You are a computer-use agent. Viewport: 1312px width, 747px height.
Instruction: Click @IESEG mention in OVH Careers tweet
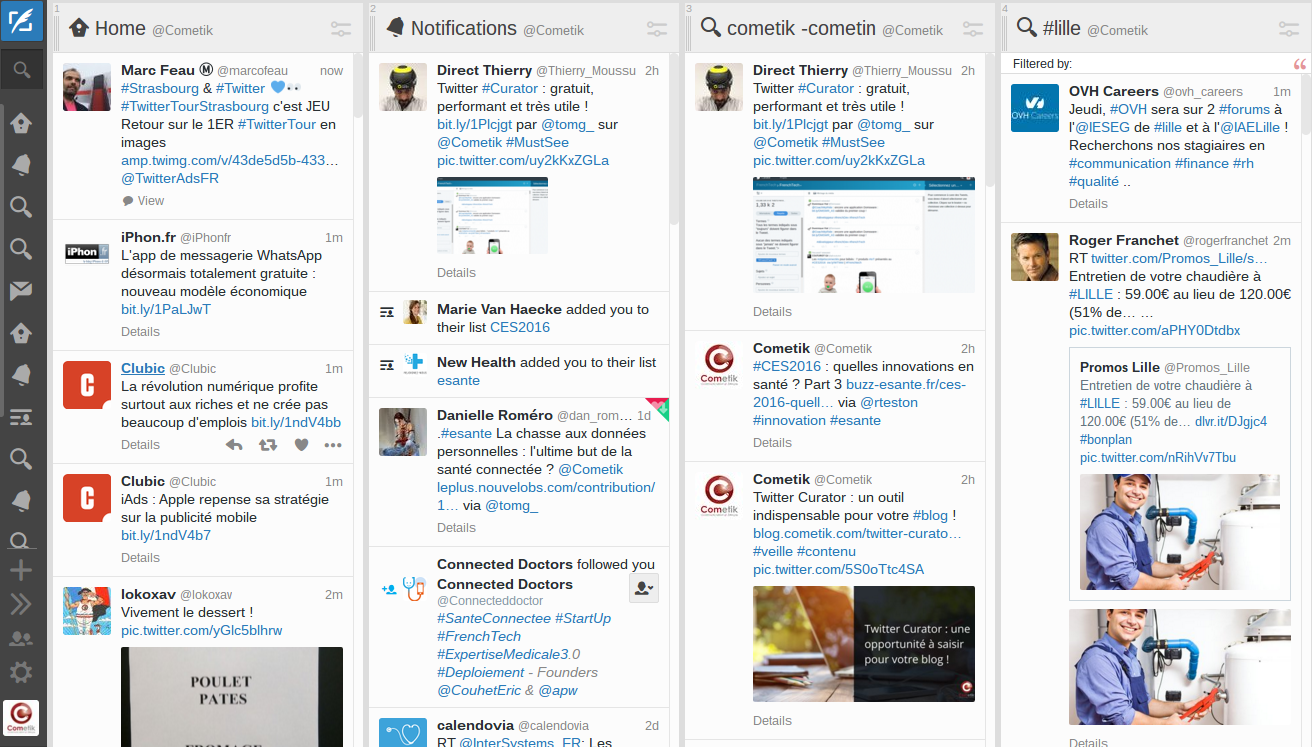(x=1100, y=127)
